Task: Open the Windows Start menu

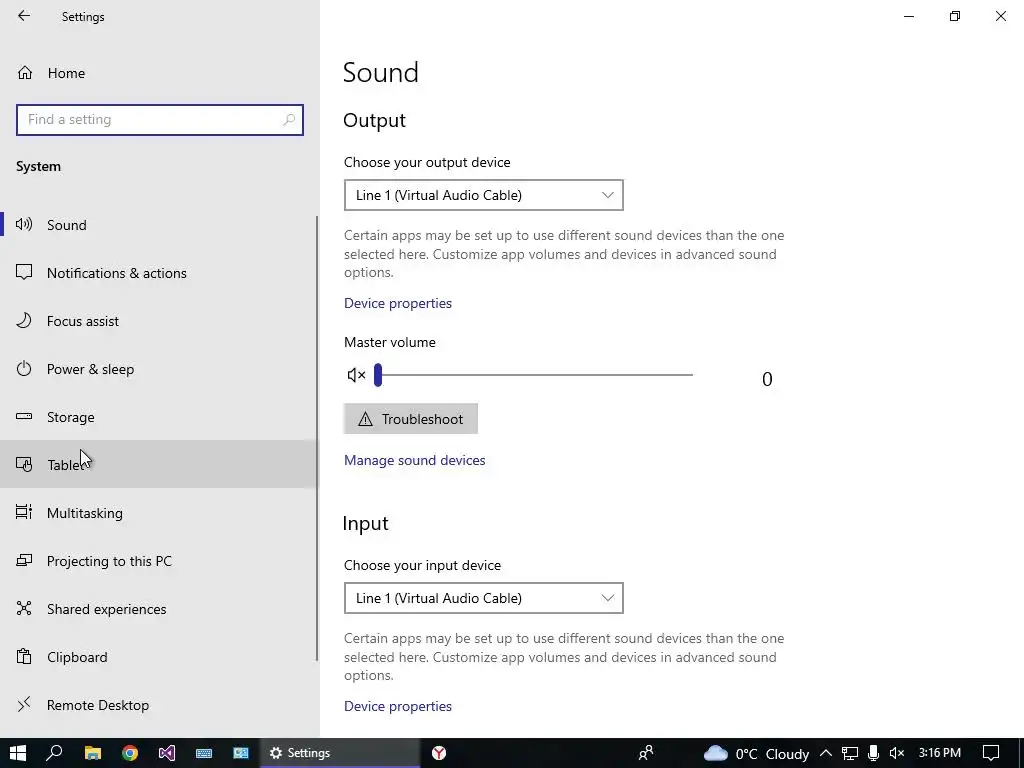Action: pyautogui.click(x=18, y=753)
